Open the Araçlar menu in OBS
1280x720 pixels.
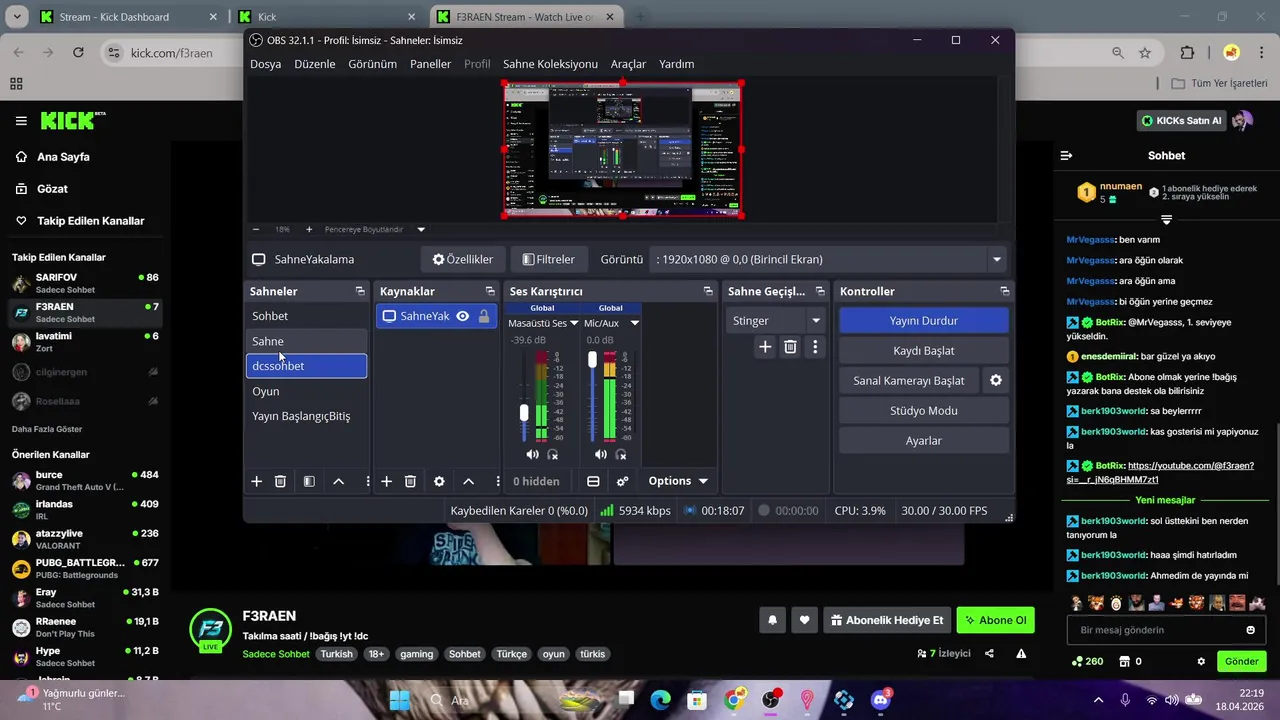tap(629, 64)
